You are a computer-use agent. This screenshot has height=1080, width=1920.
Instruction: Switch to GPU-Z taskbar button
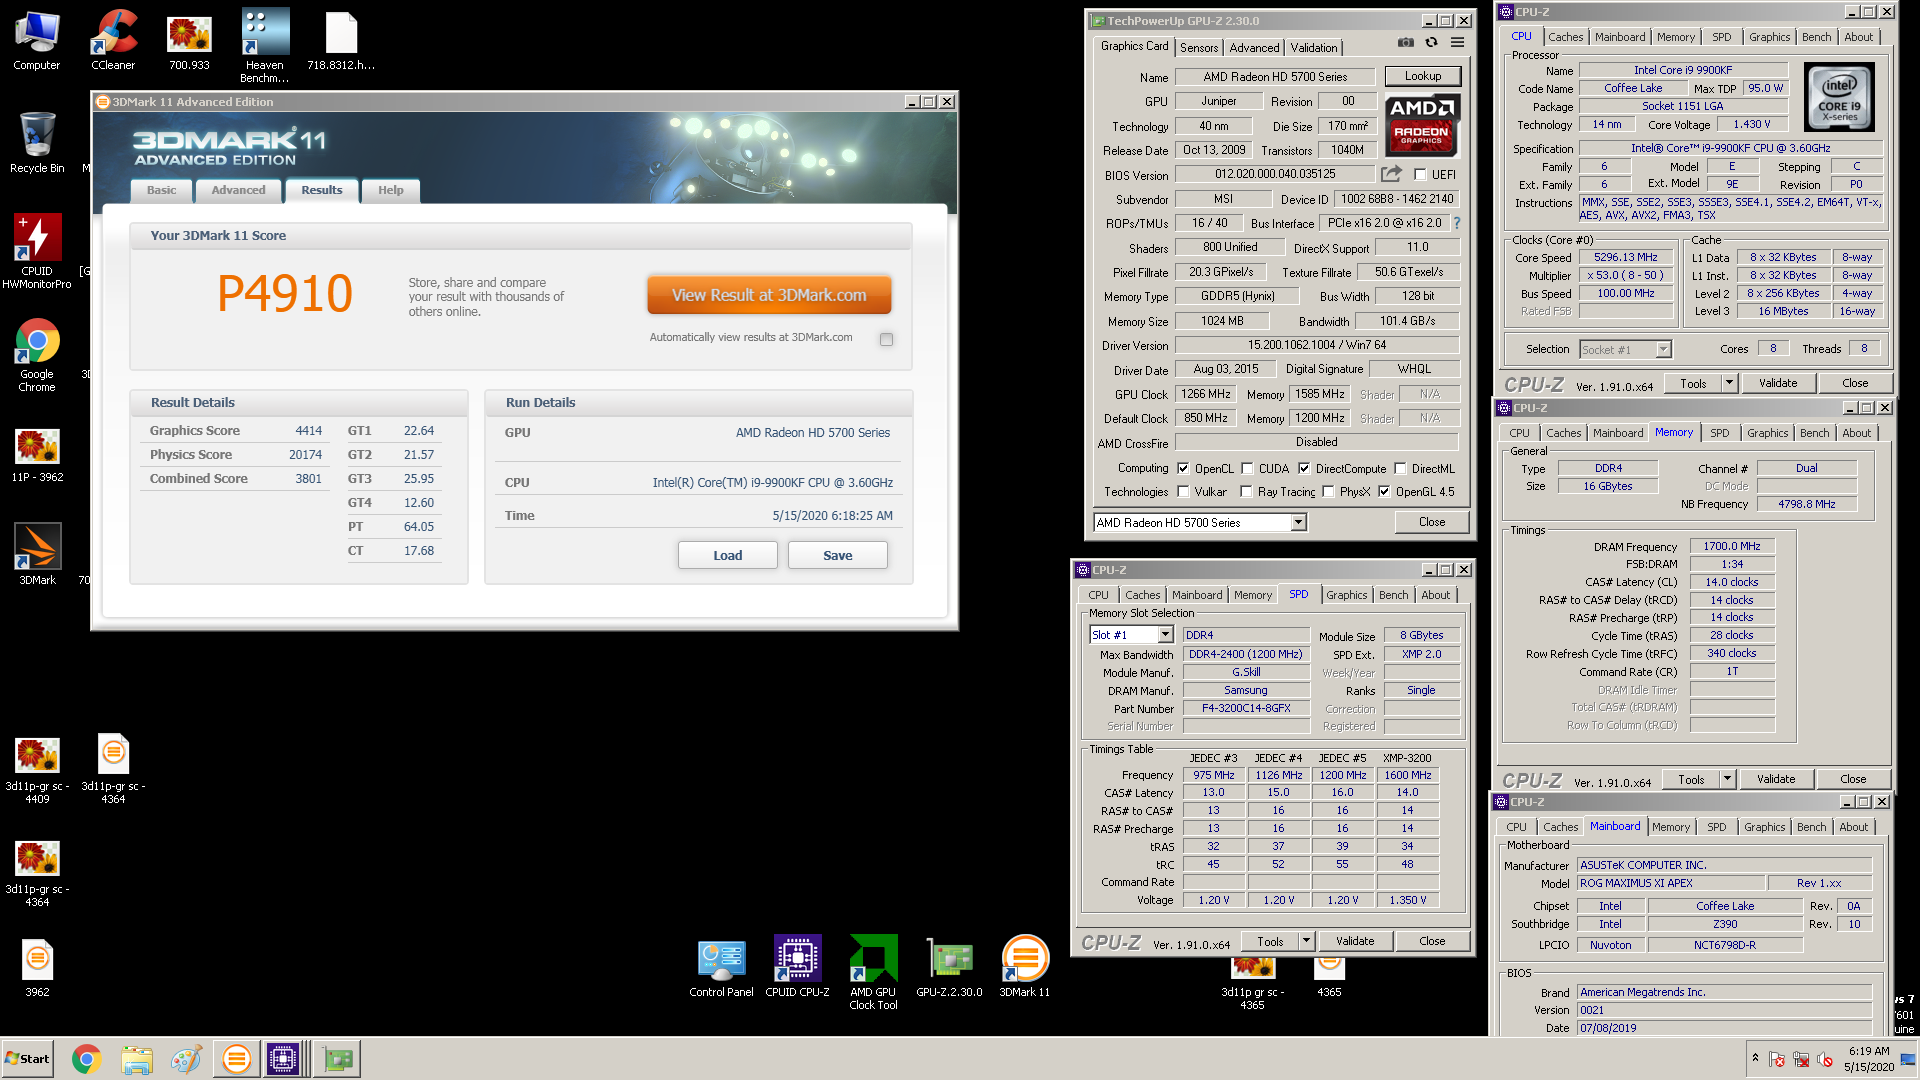click(337, 1059)
